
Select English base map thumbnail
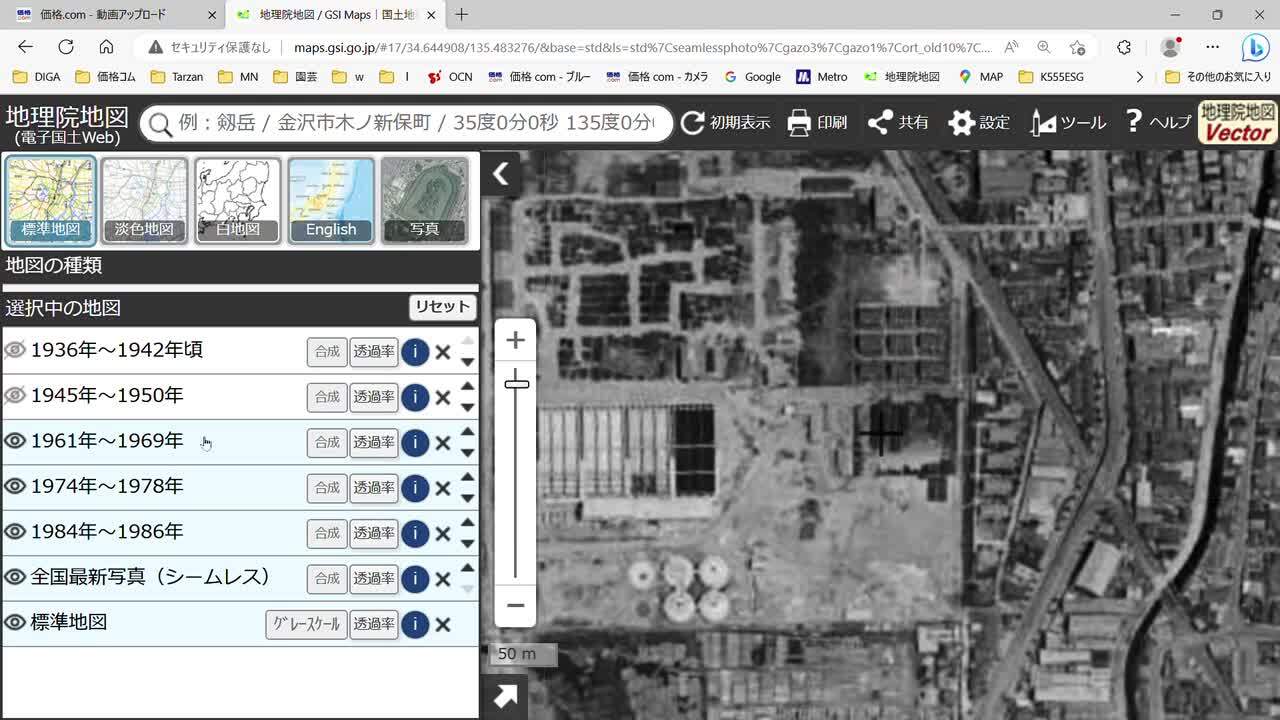click(x=331, y=201)
